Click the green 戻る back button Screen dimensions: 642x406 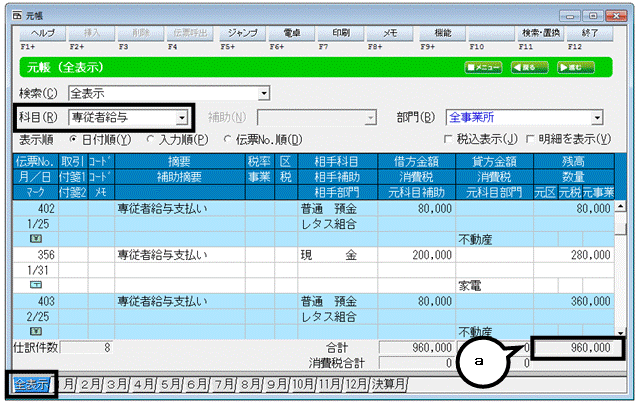529,68
